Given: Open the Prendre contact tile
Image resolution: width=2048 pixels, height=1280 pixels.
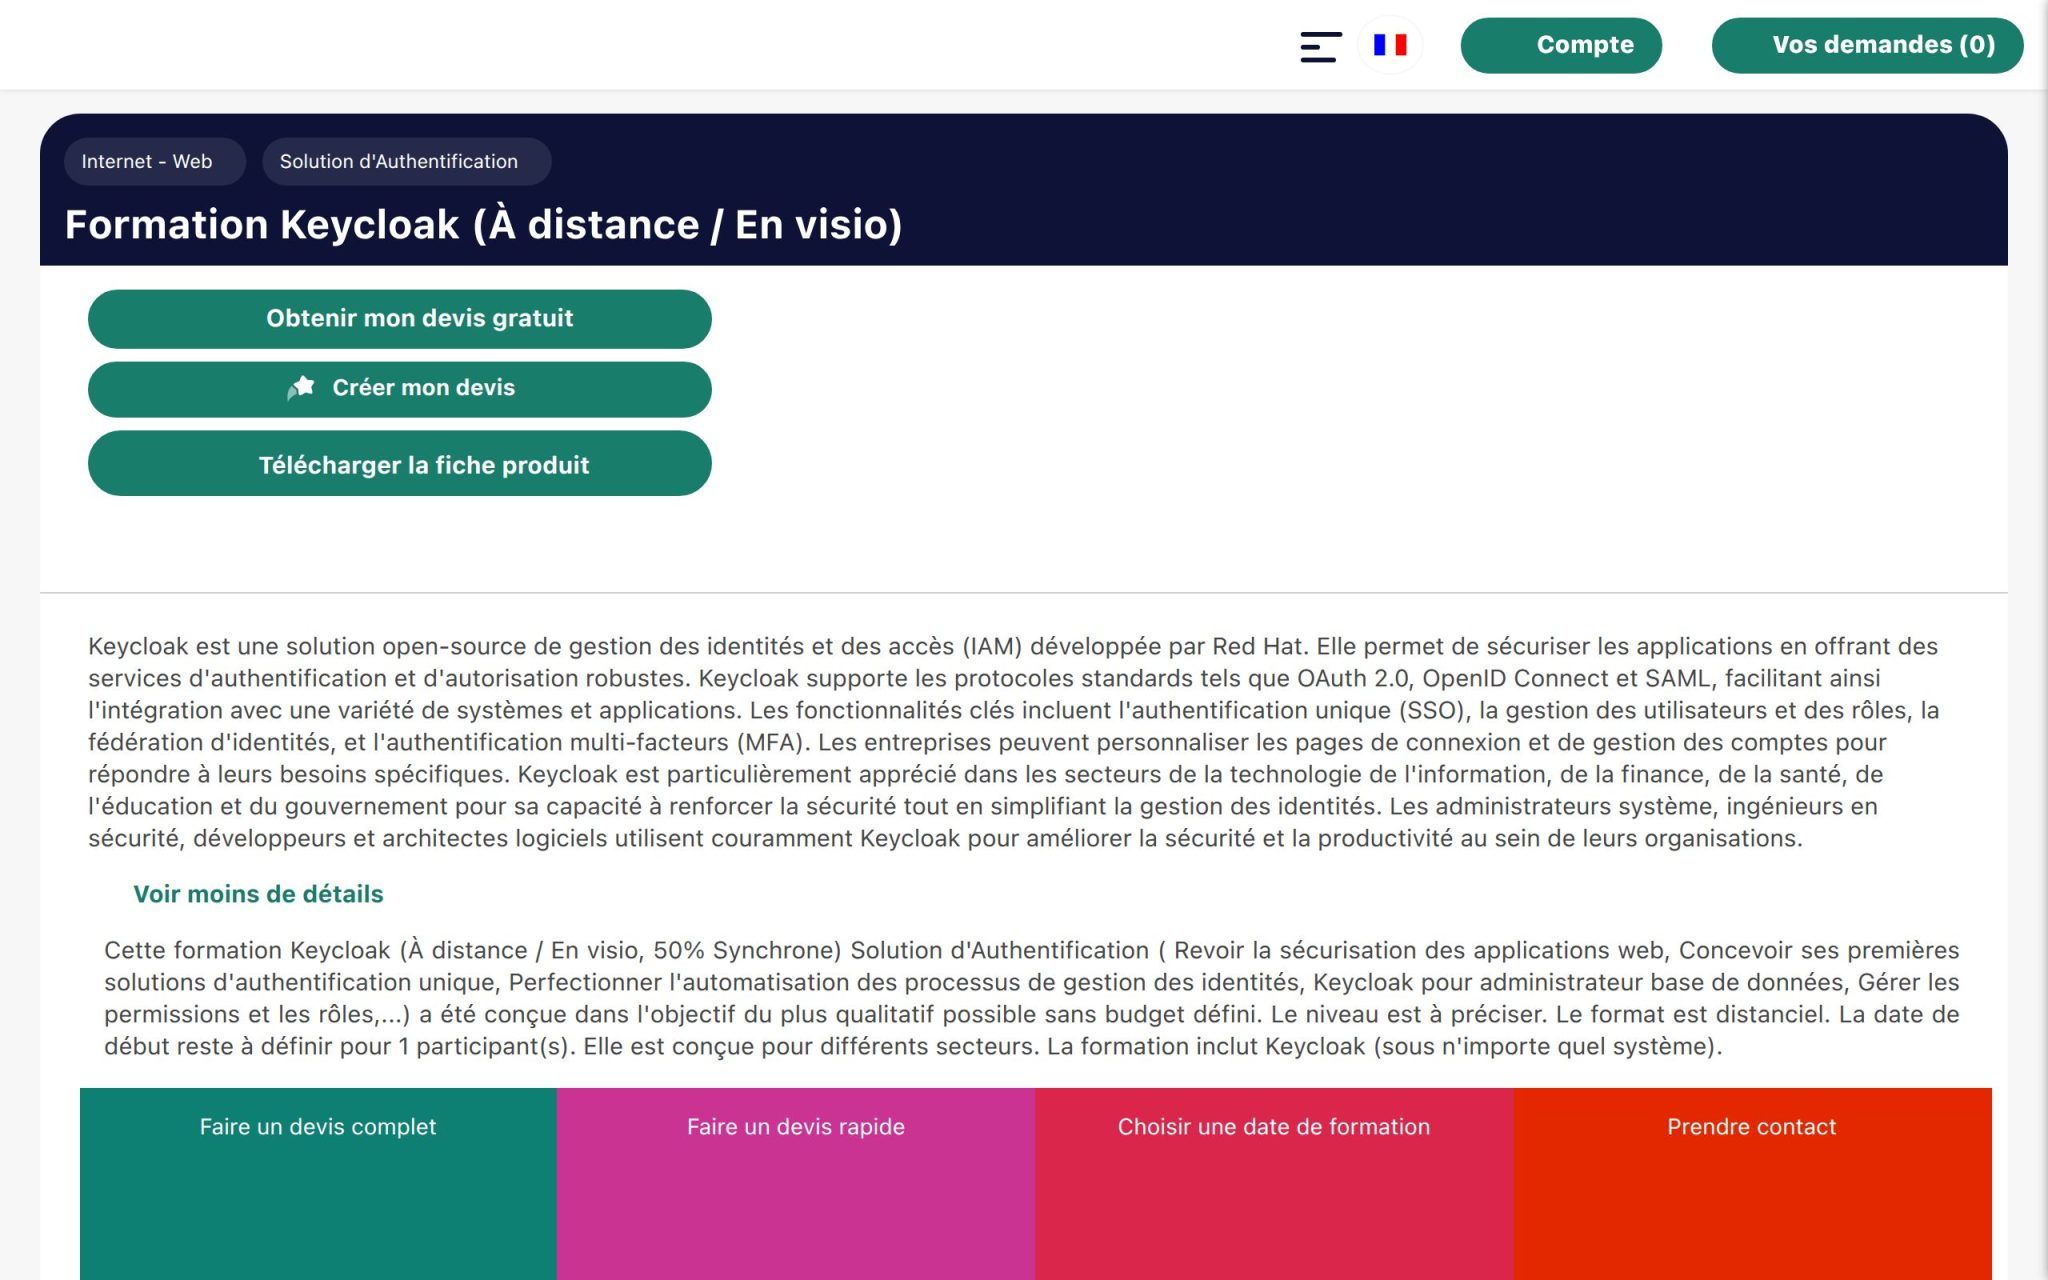Looking at the screenshot, I should [x=1752, y=1184].
